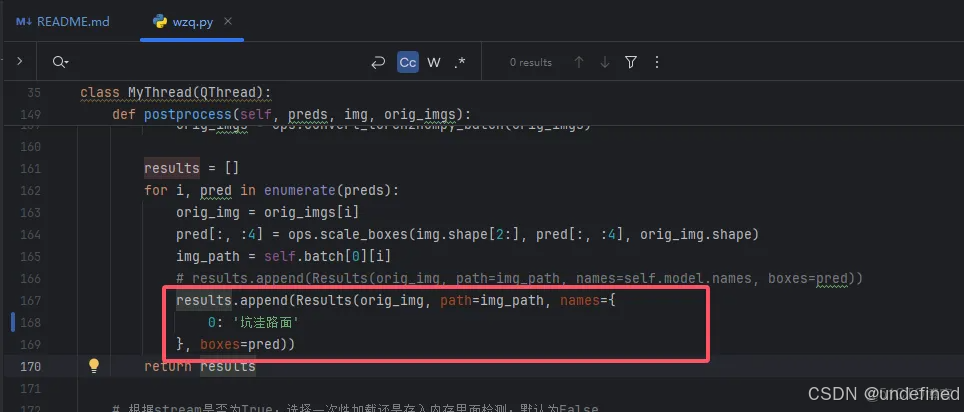Image resolution: width=964 pixels, height=412 pixels.
Task: Click the line number 164 in gutter
Action: (30, 234)
